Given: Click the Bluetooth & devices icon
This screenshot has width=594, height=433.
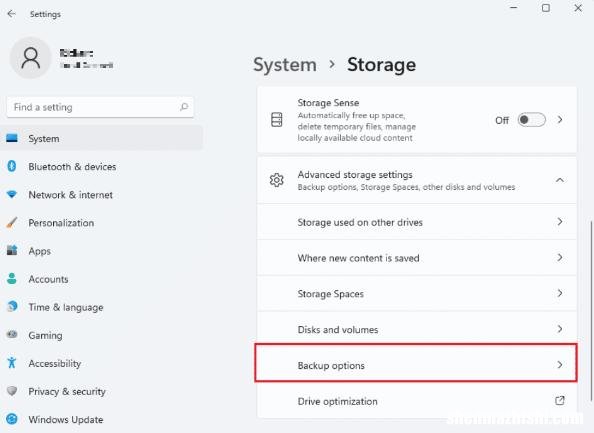Looking at the screenshot, I should pyautogui.click(x=12, y=166).
